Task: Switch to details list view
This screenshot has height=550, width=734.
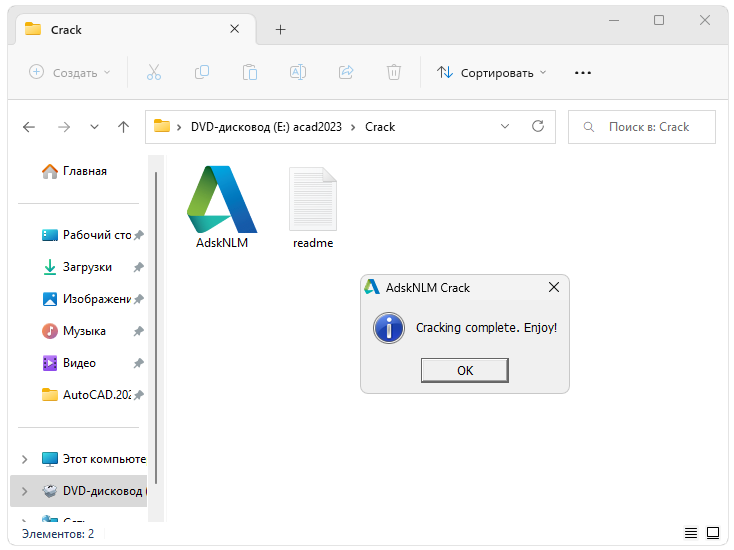Action: [691, 533]
